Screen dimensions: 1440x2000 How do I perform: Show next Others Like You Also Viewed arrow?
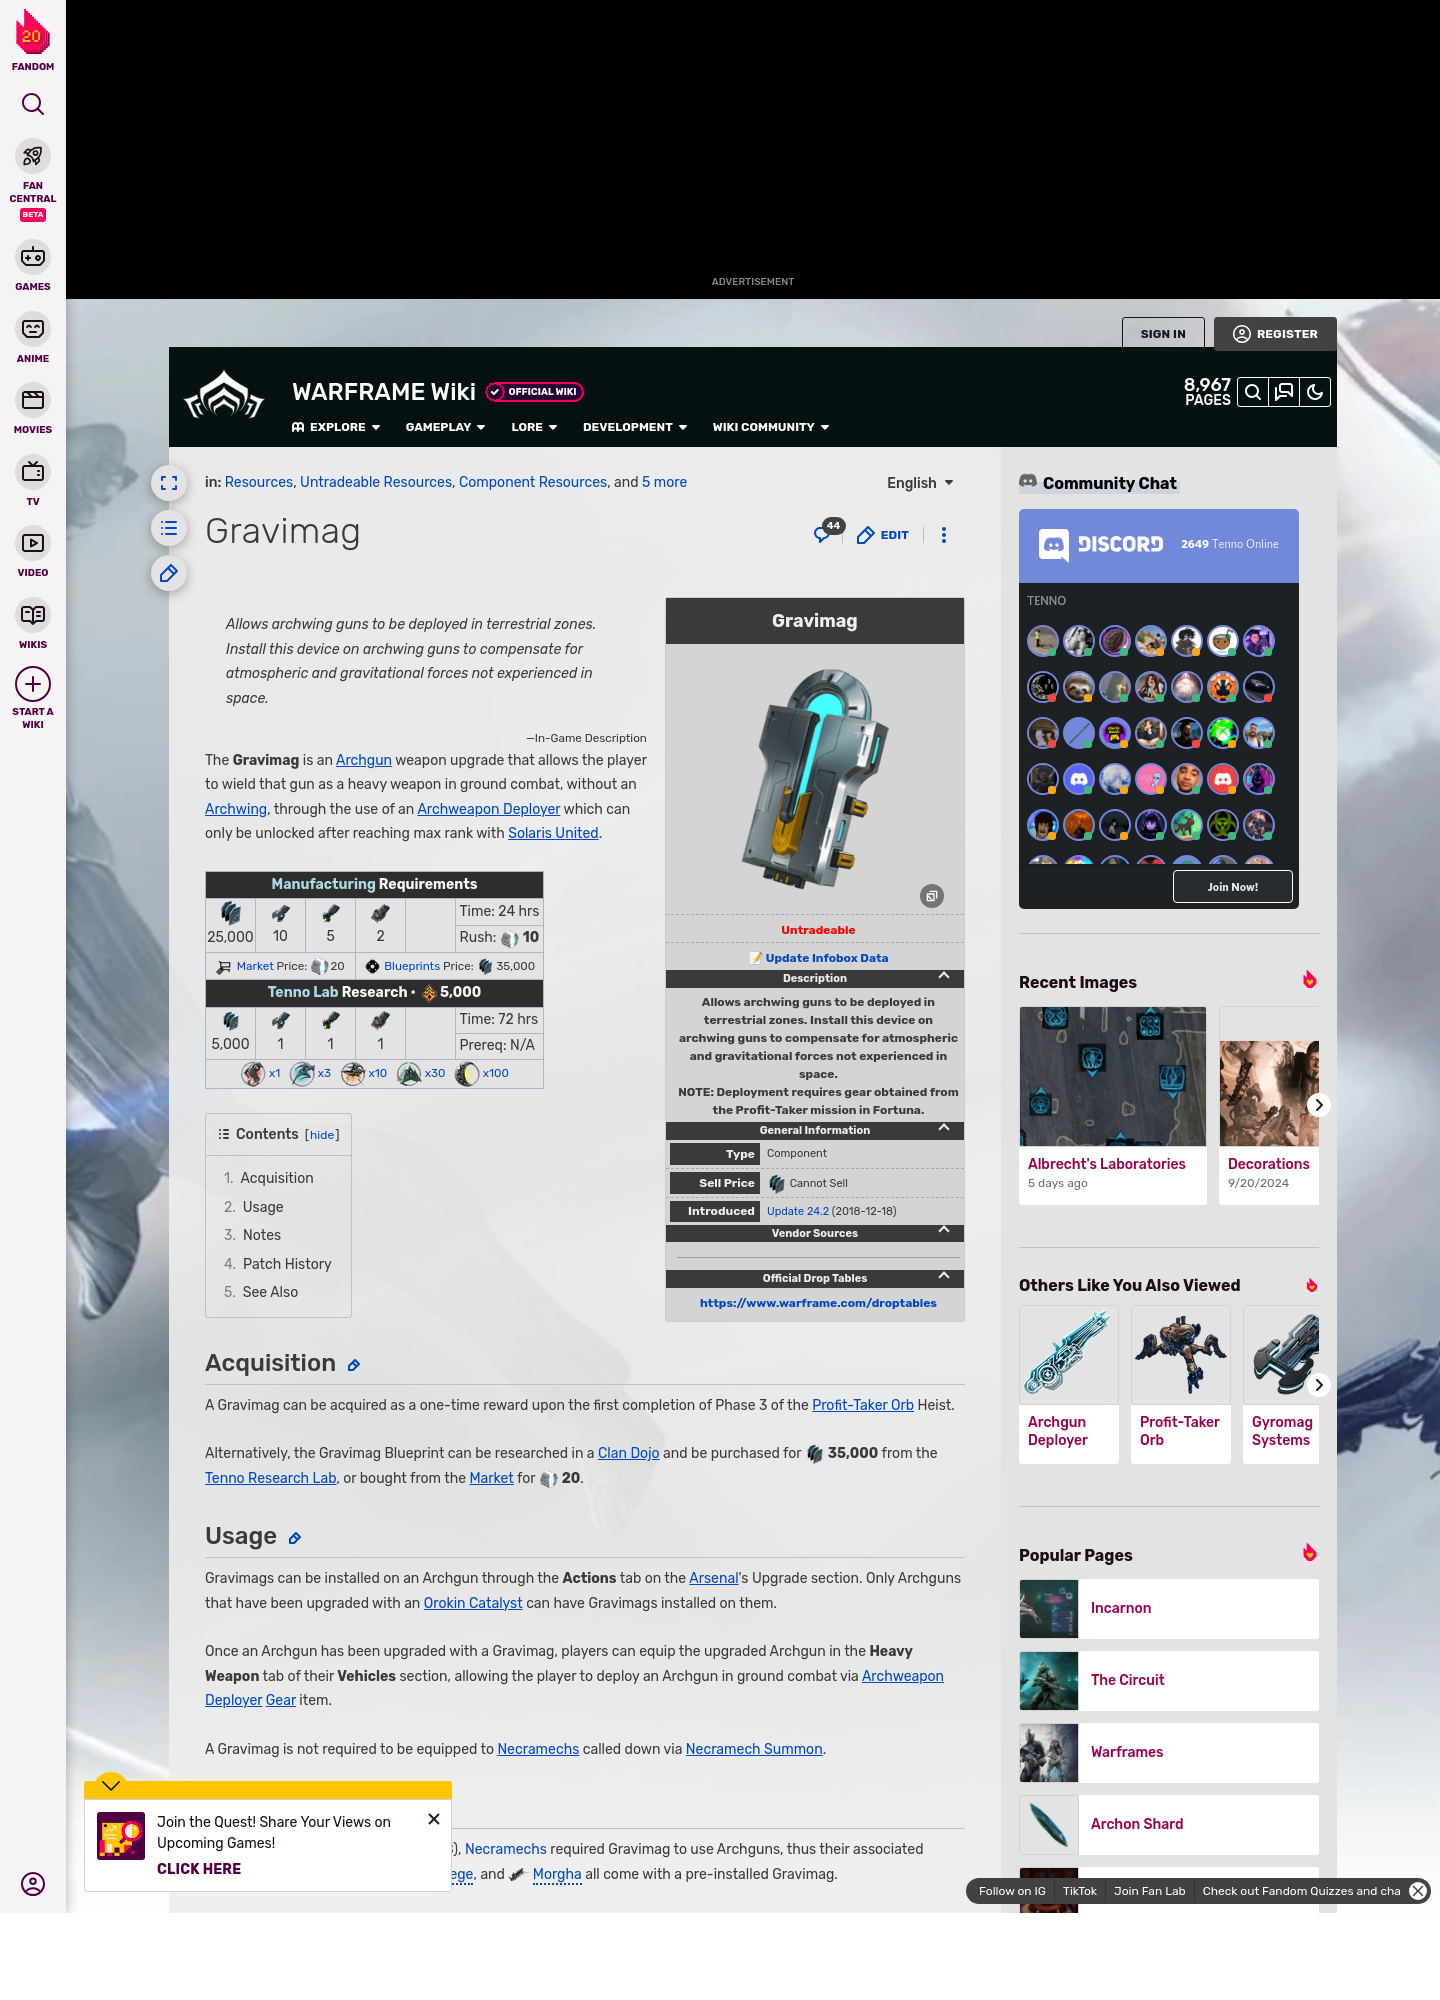1318,1385
